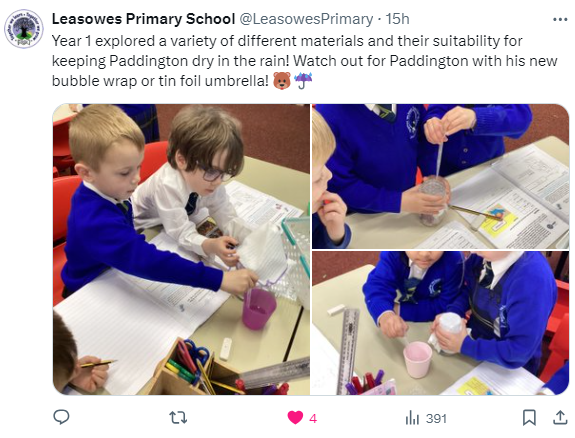This screenshot has width=575, height=438.
Task: Click the 391 views count
Action: click(436, 418)
